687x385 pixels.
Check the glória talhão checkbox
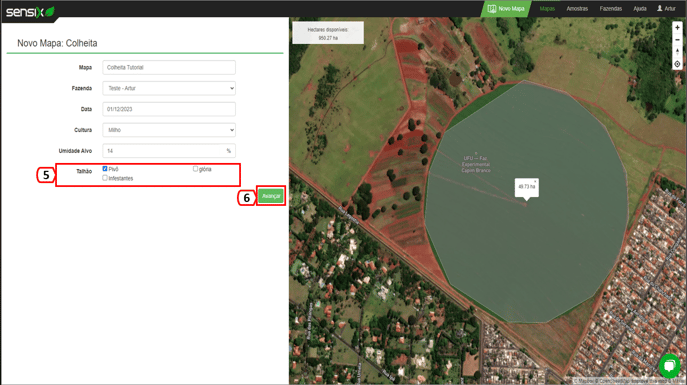point(195,169)
